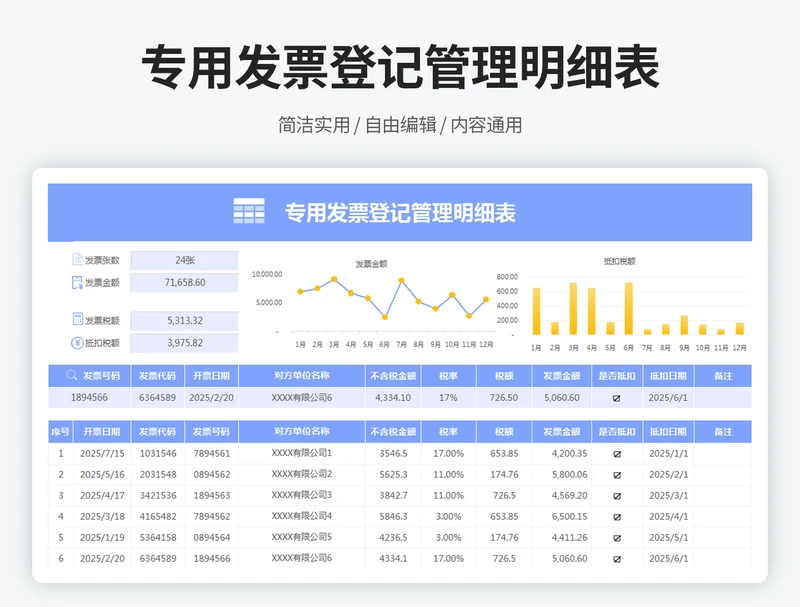
Task: Select invoice number cell 1894563
Action: click(x=211, y=495)
